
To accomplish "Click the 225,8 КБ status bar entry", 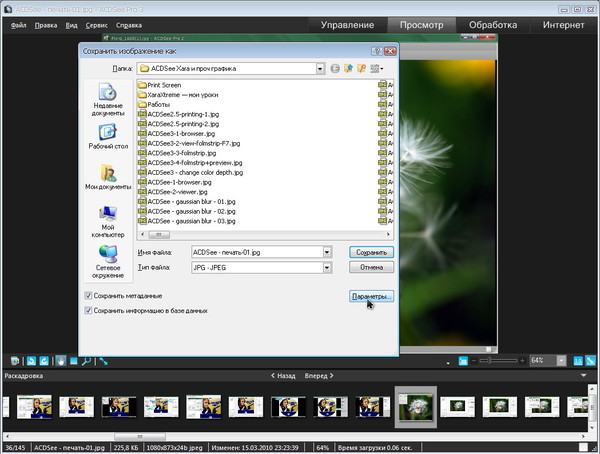I will (126, 447).
